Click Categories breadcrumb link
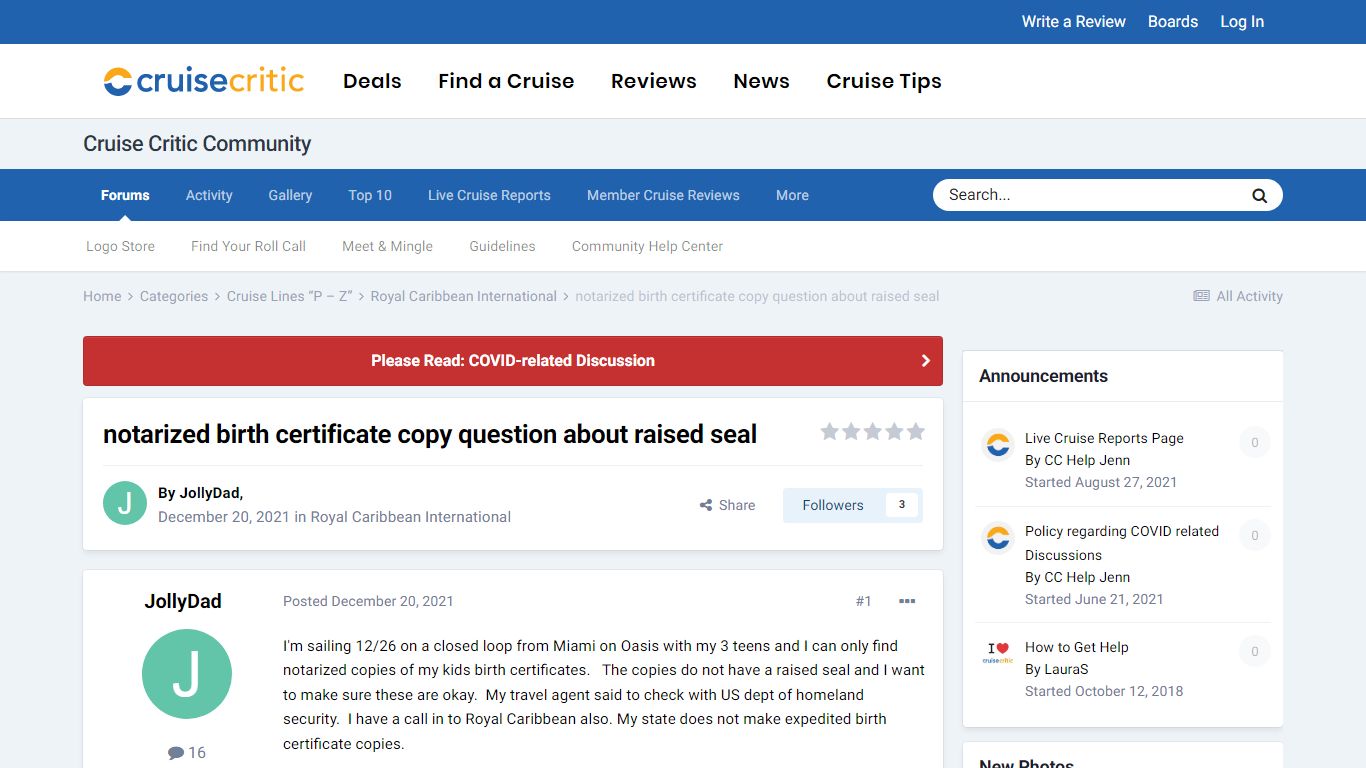Image resolution: width=1366 pixels, height=768 pixels. (174, 296)
